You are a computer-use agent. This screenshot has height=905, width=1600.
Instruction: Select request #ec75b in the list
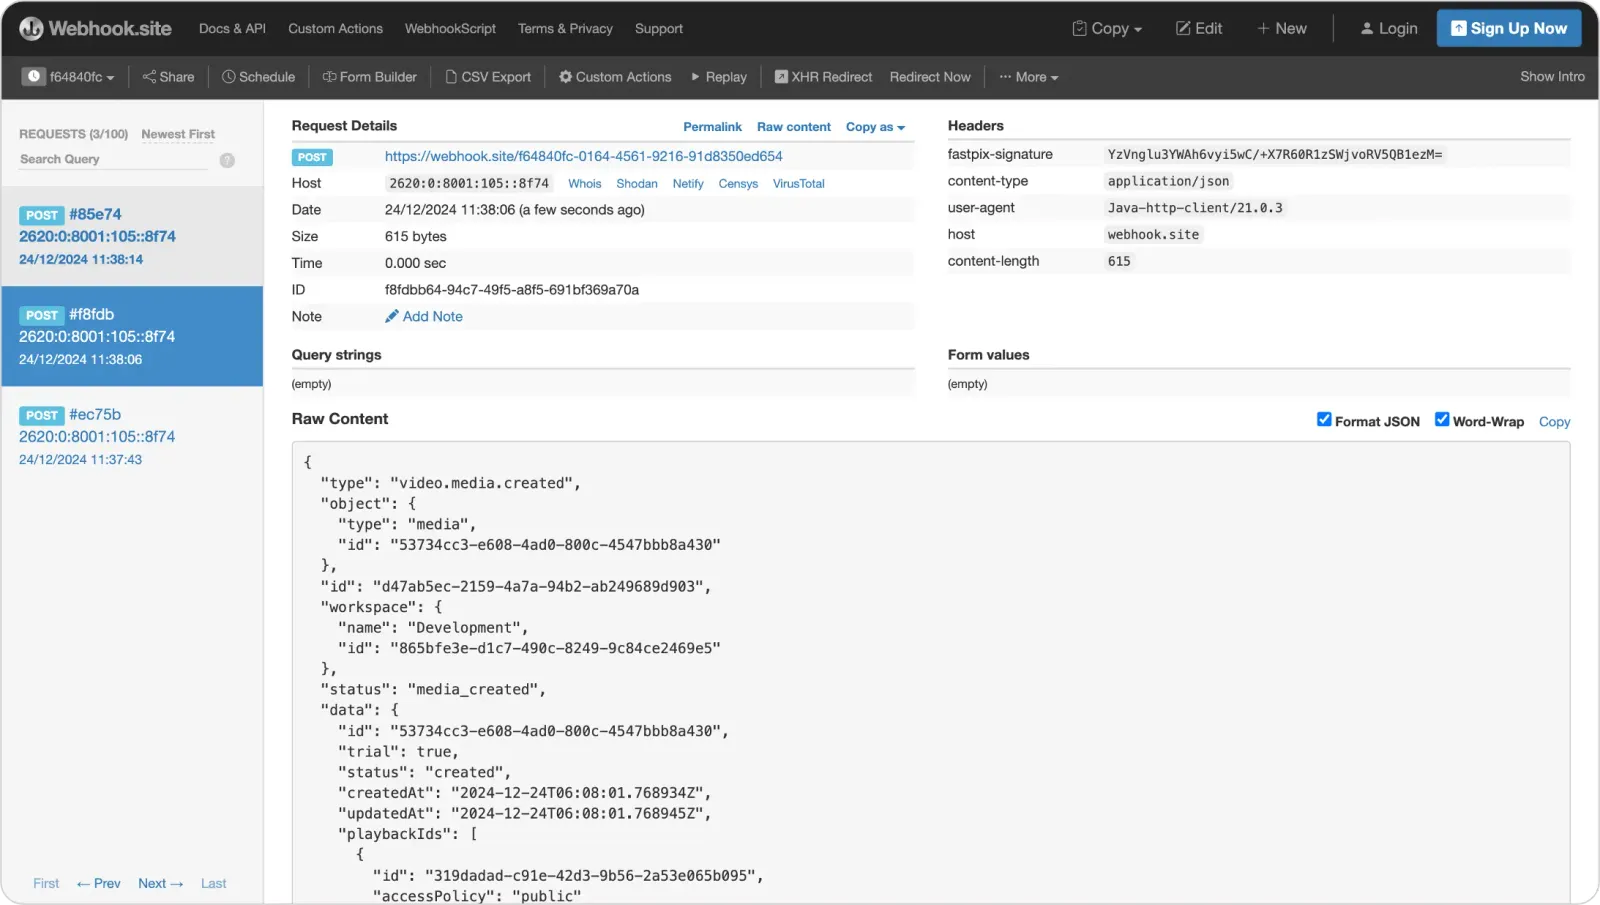132,436
